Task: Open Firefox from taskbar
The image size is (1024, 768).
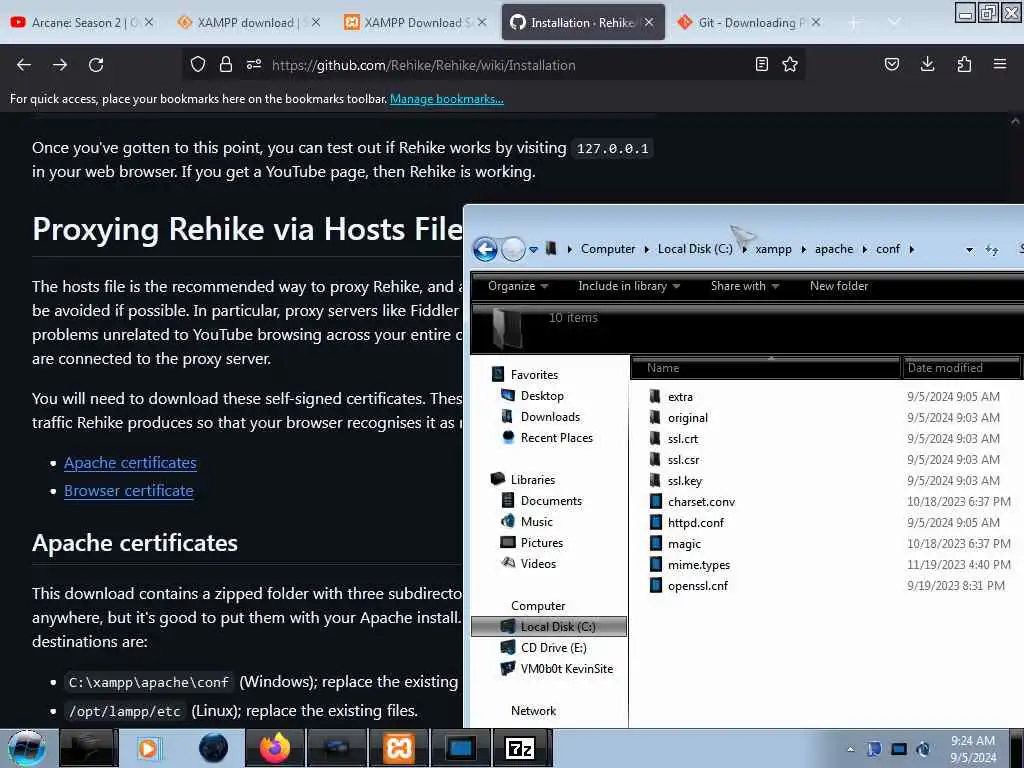Action: (275, 748)
